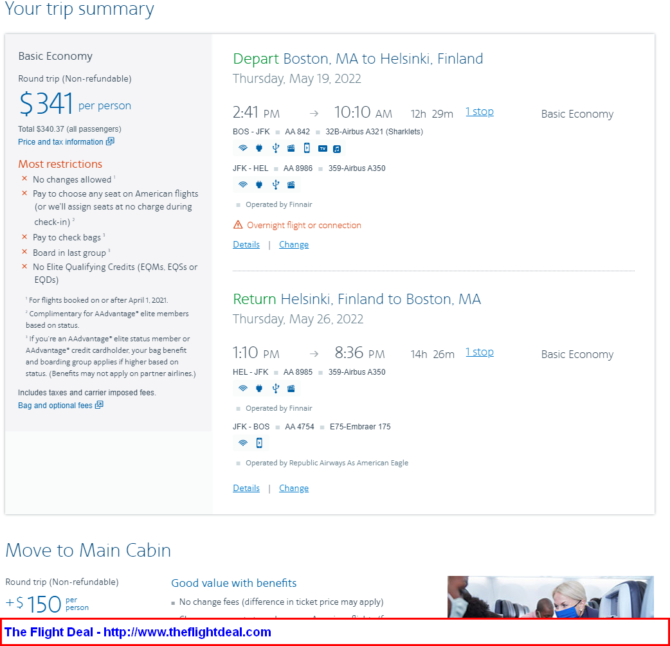The height and width of the screenshot is (646, 670).
Task: Click 'No changes allowed' restriction
Action: point(72,180)
